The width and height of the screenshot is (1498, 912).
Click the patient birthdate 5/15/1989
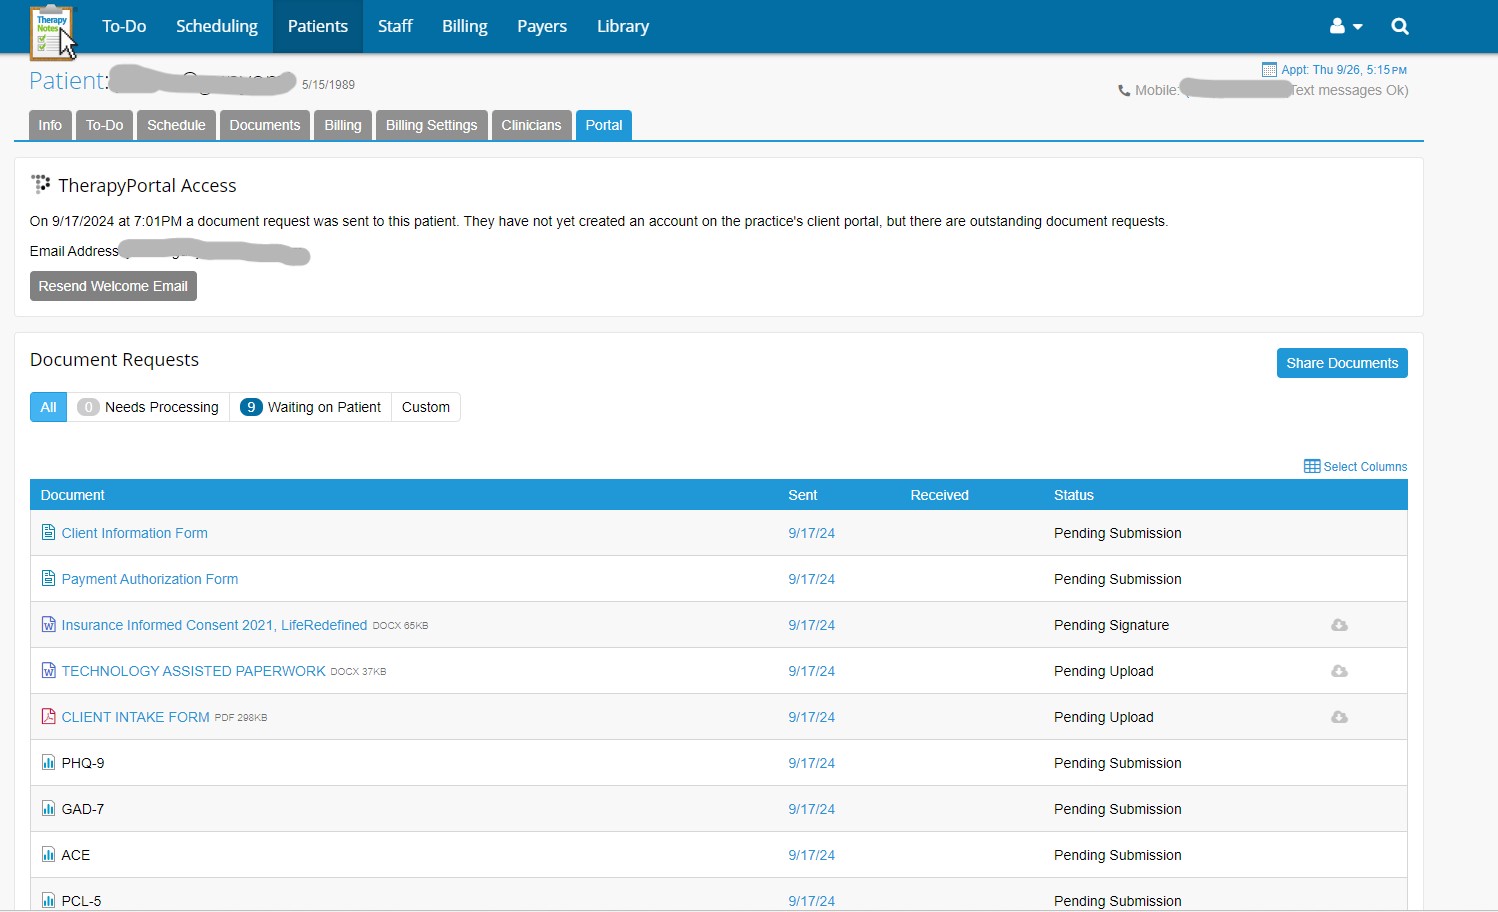coord(328,85)
